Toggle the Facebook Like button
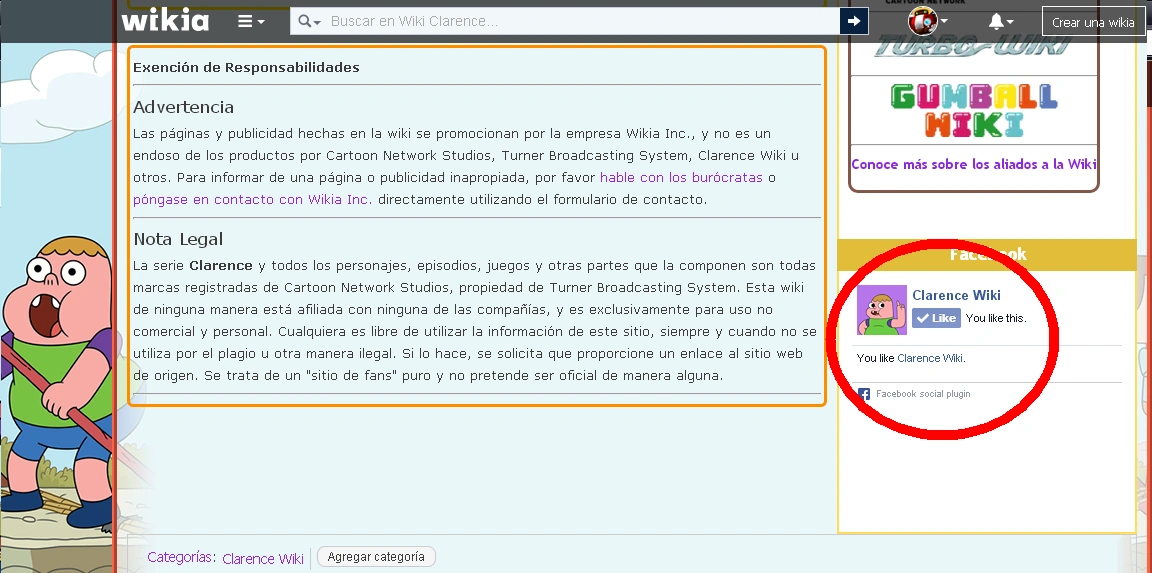Image resolution: width=1152 pixels, height=573 pixels. point(936,318)
